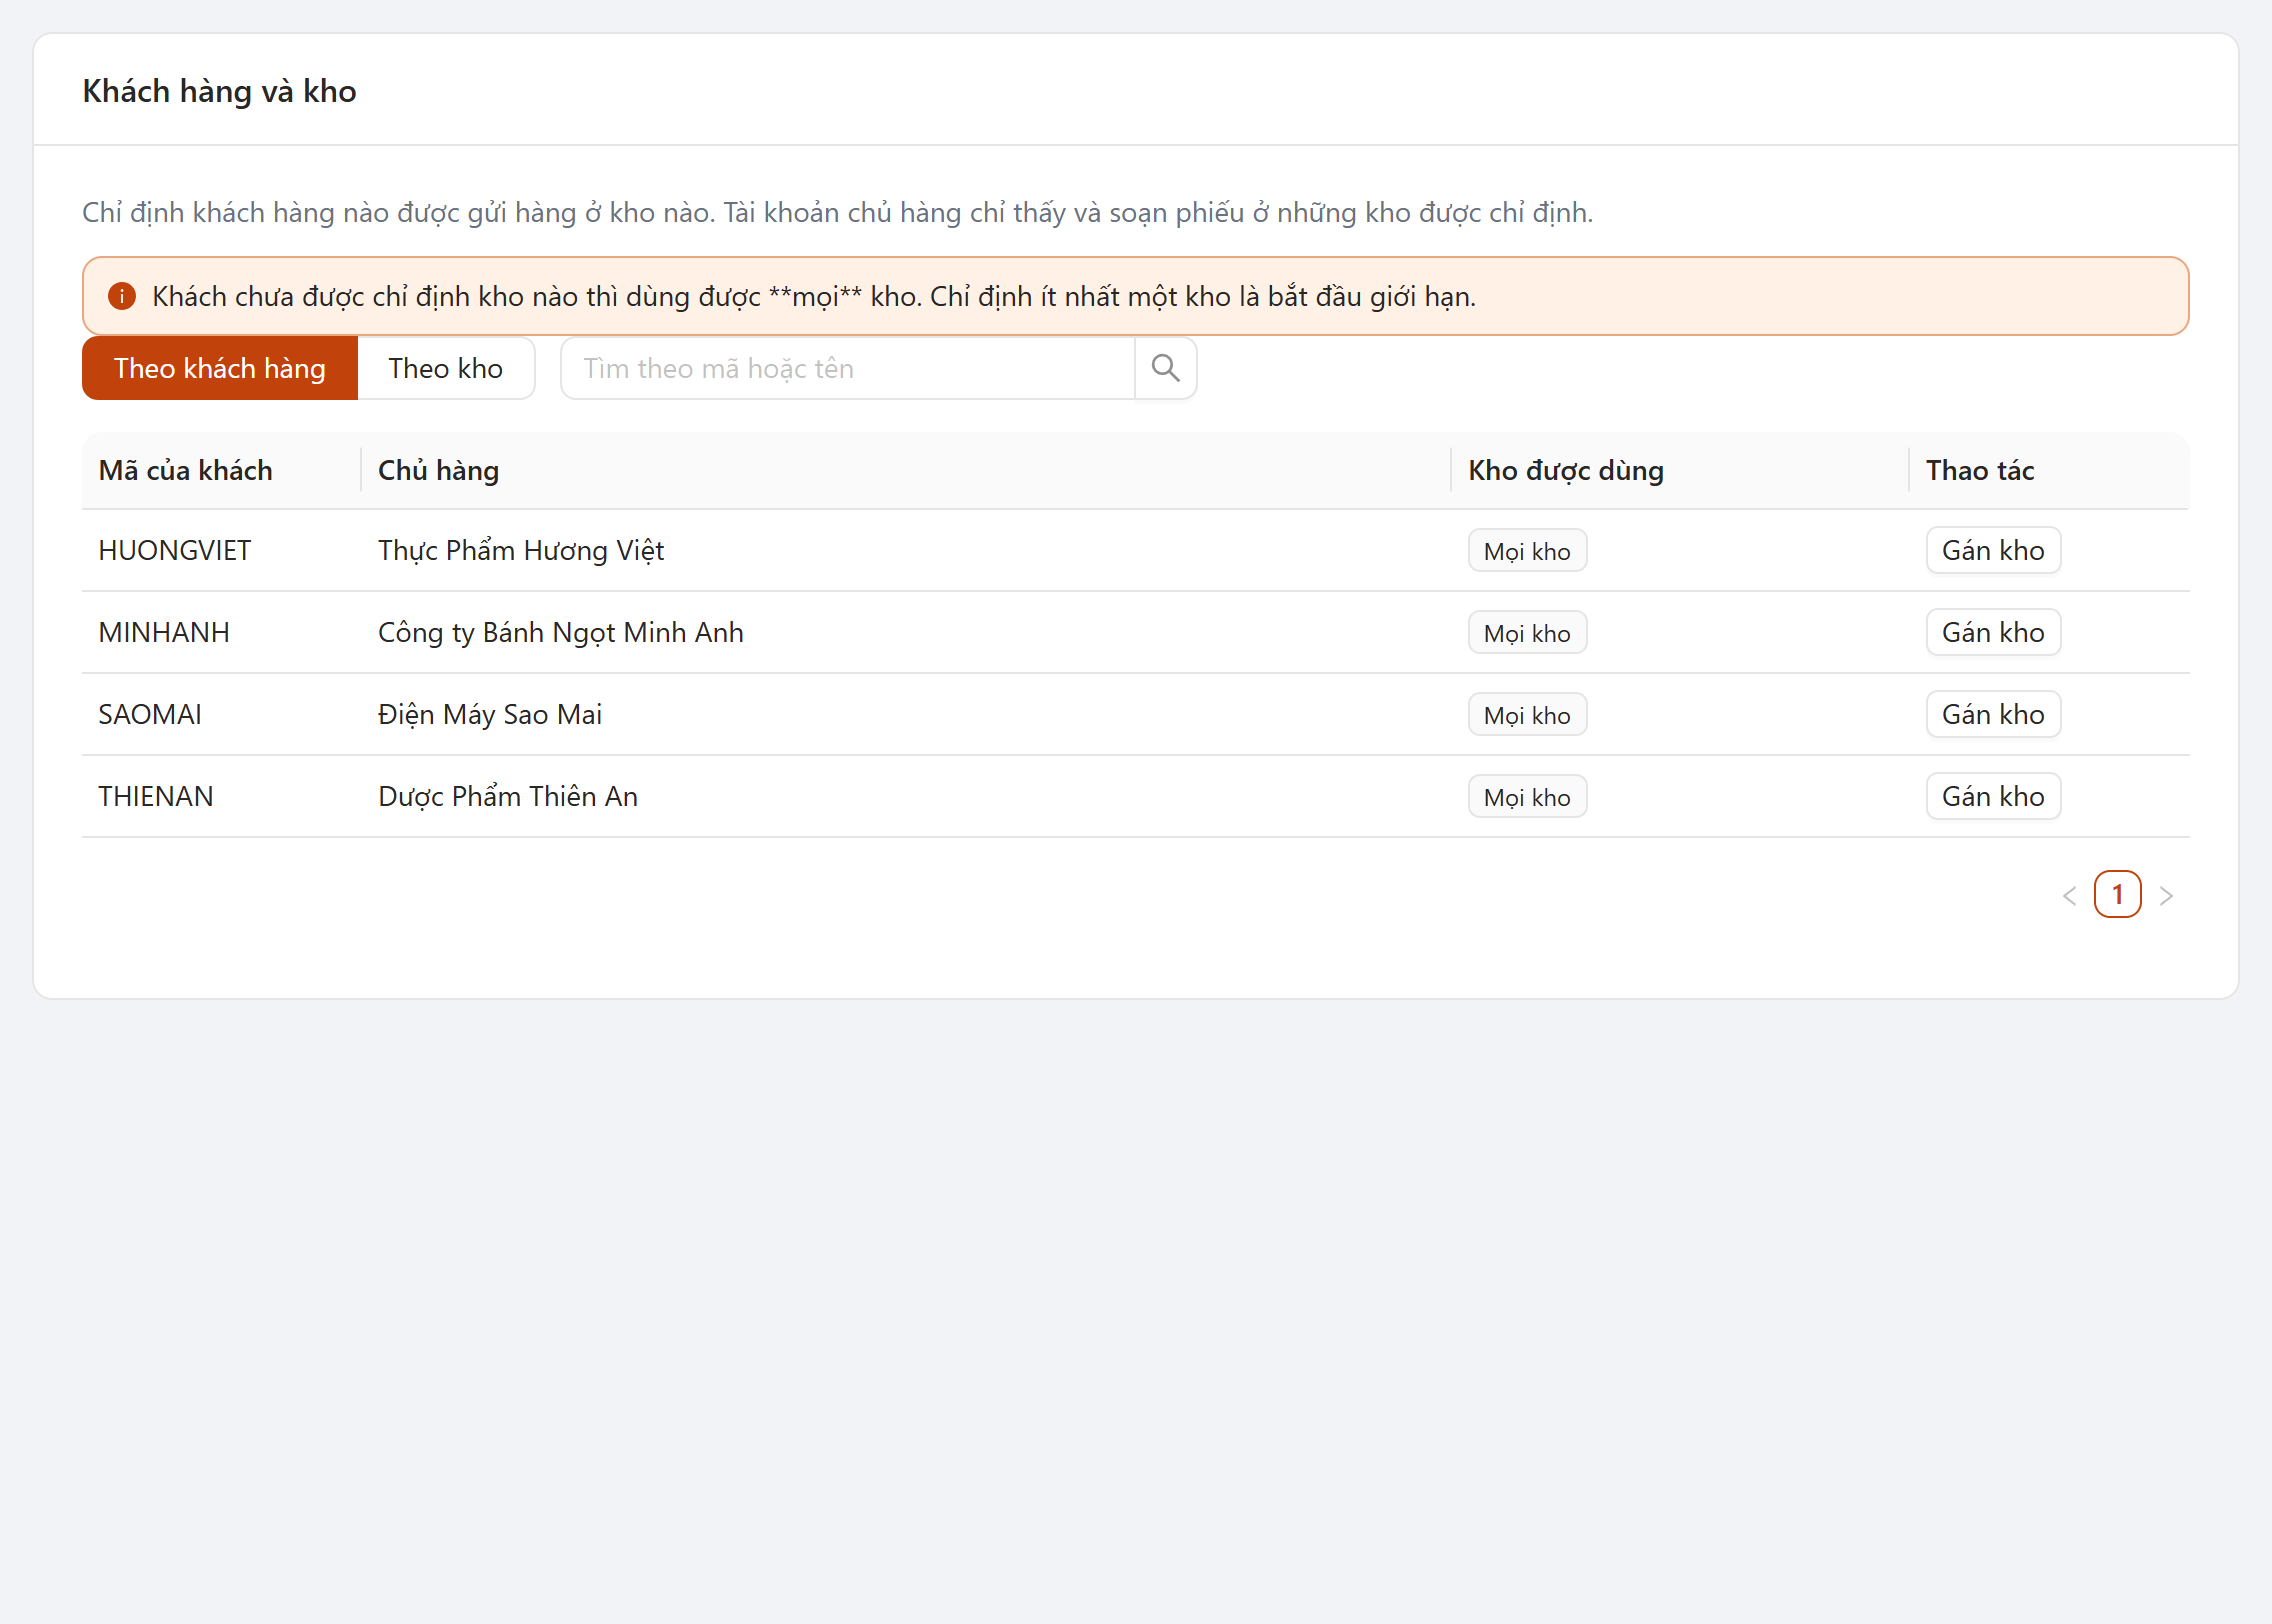This screenshot has height=1624, width=2272.
Task: Open Gán kho for MINHANH row
Action: [x=1993, y=632]
